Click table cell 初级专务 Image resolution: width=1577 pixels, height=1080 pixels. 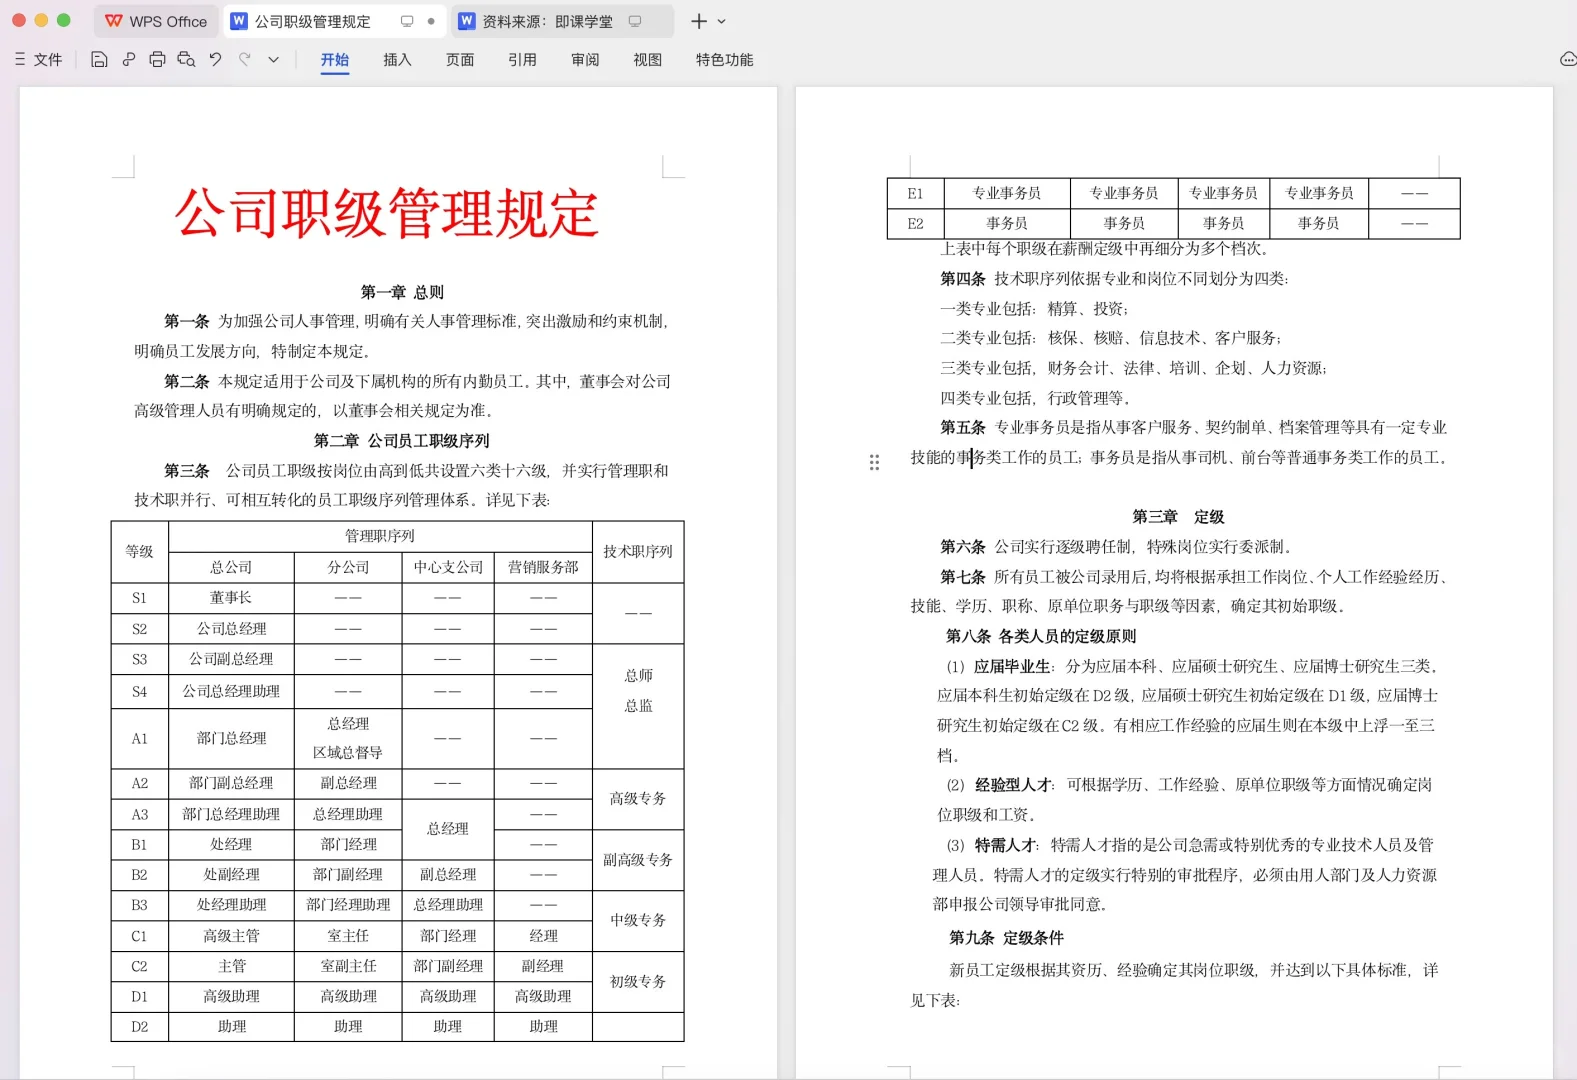click(x=638, y=982)
